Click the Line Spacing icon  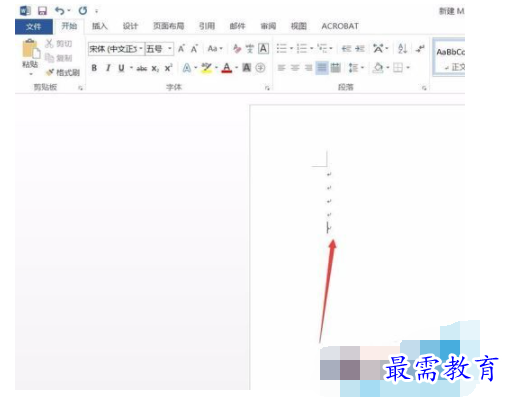pyautogui.click(x=353, y=68)
